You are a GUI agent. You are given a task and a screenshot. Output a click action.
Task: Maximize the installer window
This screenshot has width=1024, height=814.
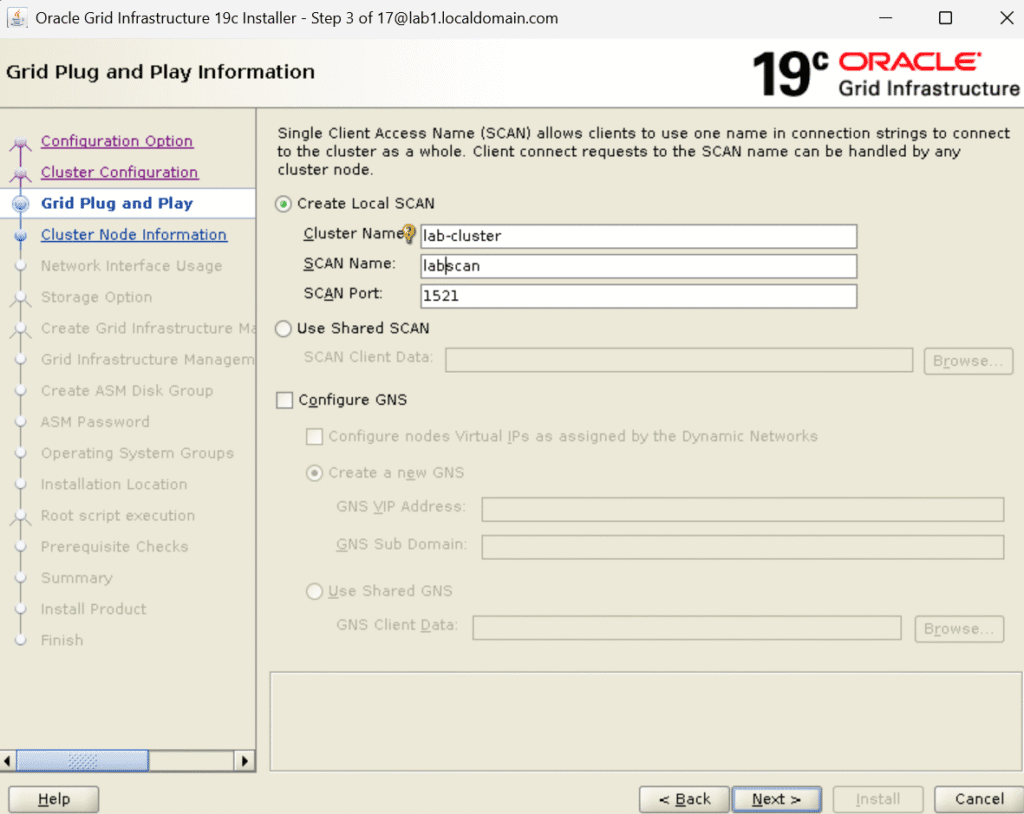(x=945, y=18)
